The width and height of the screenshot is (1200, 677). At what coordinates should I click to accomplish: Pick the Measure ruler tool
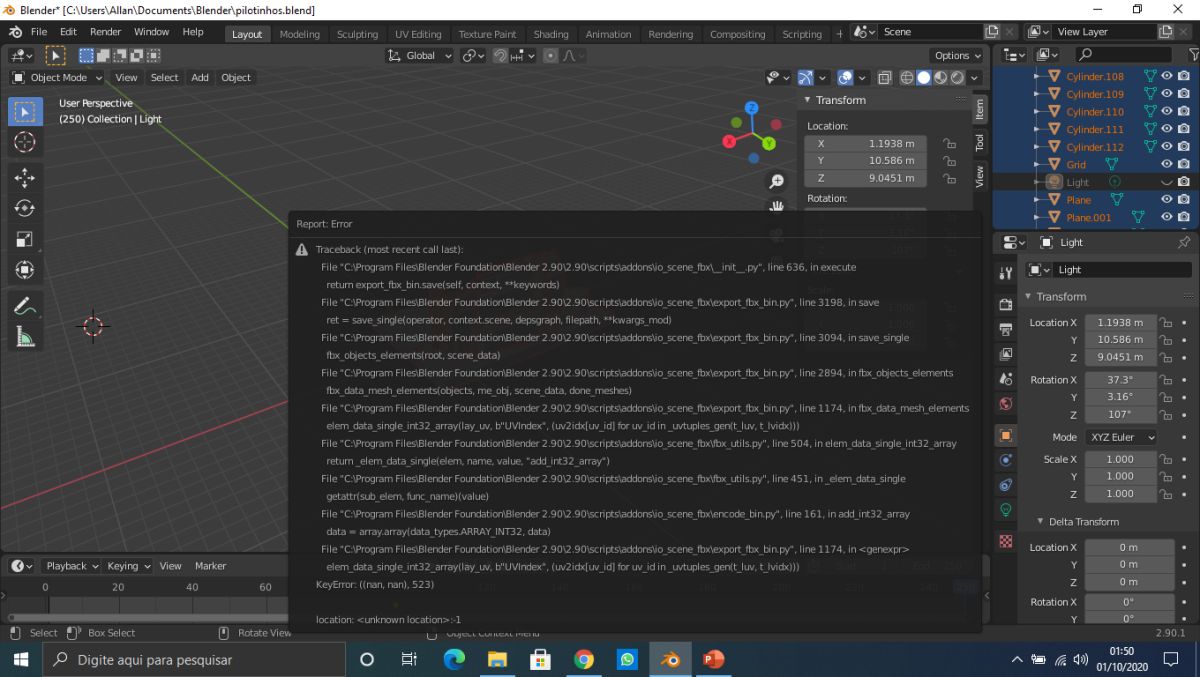pos(26,337)
